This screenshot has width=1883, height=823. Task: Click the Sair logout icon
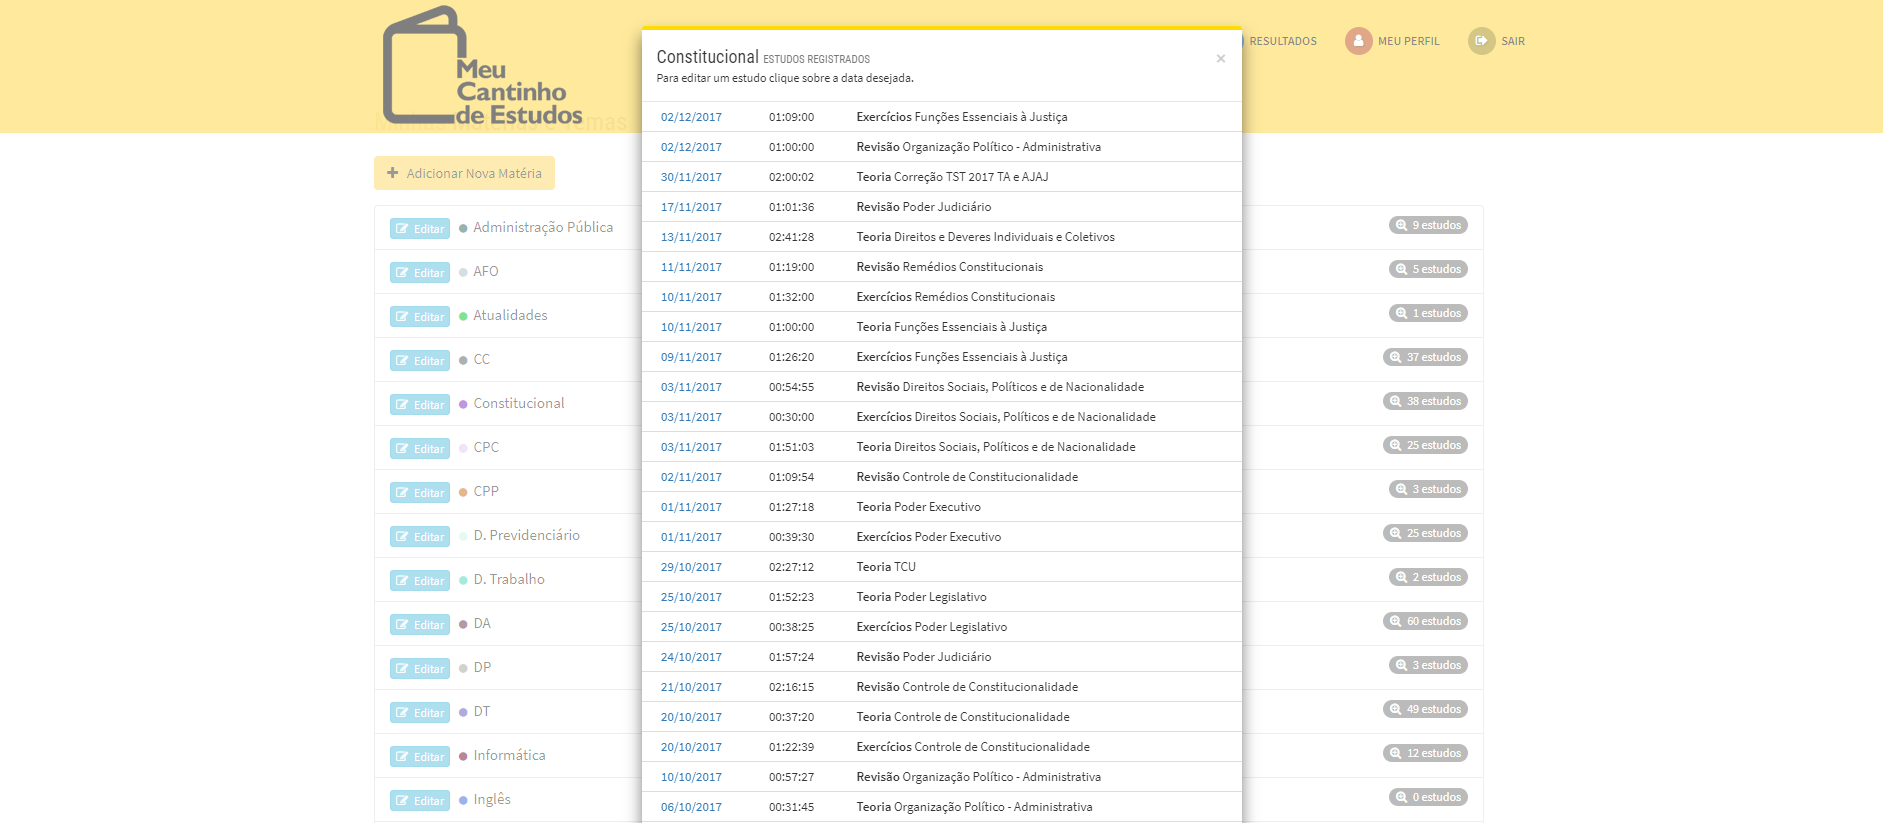pyautogui.click(x=1481, y=41)
